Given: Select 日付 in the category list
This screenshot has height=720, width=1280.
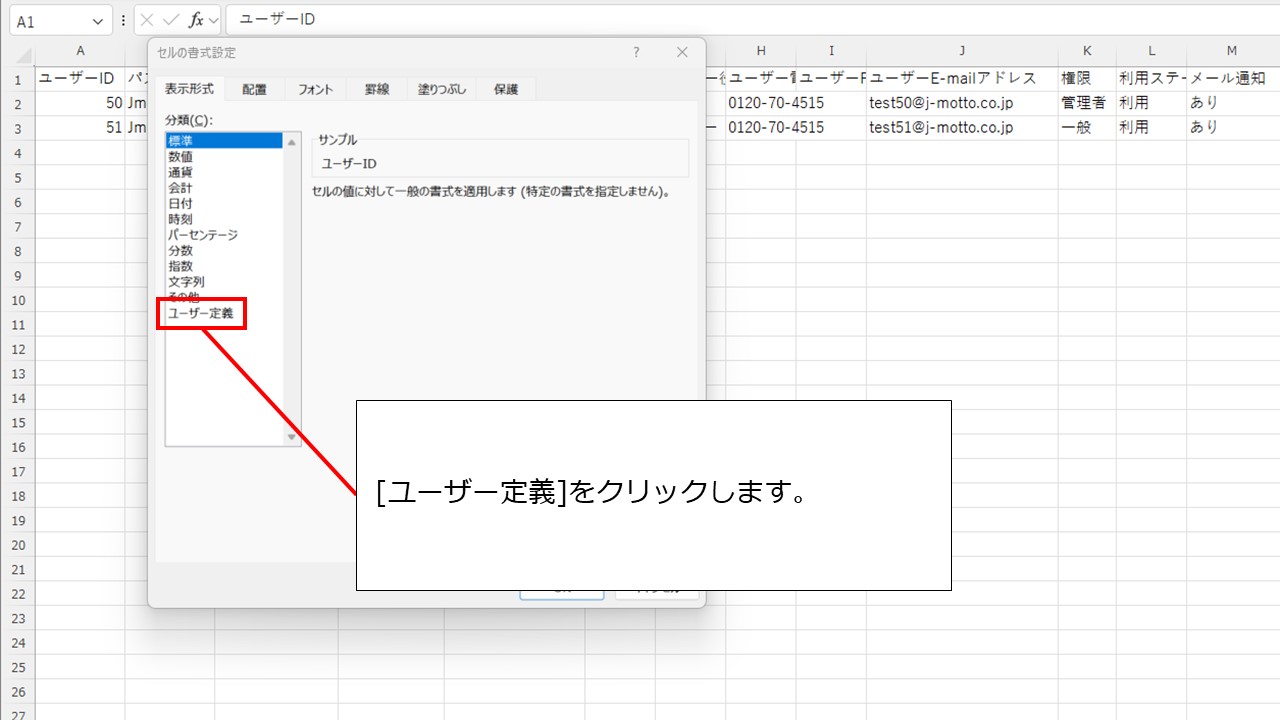Looking at the screenshot, I should point(181,203).
